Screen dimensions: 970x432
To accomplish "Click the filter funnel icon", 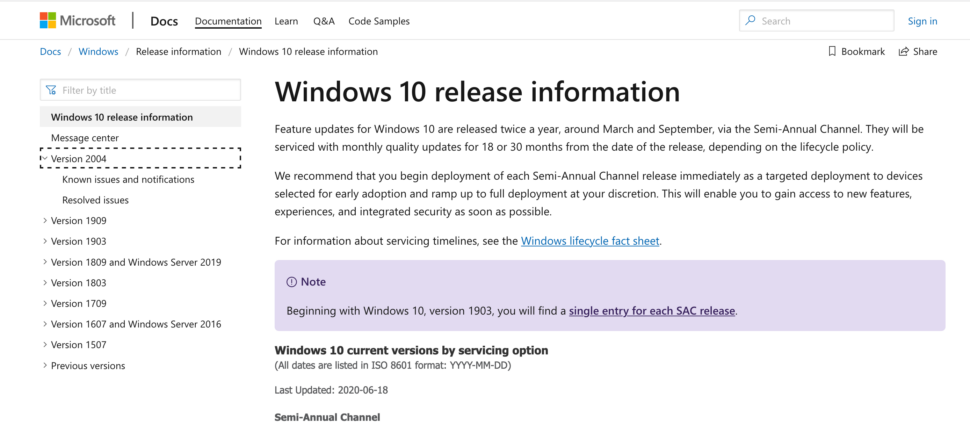I will click(x=51, y=90).
